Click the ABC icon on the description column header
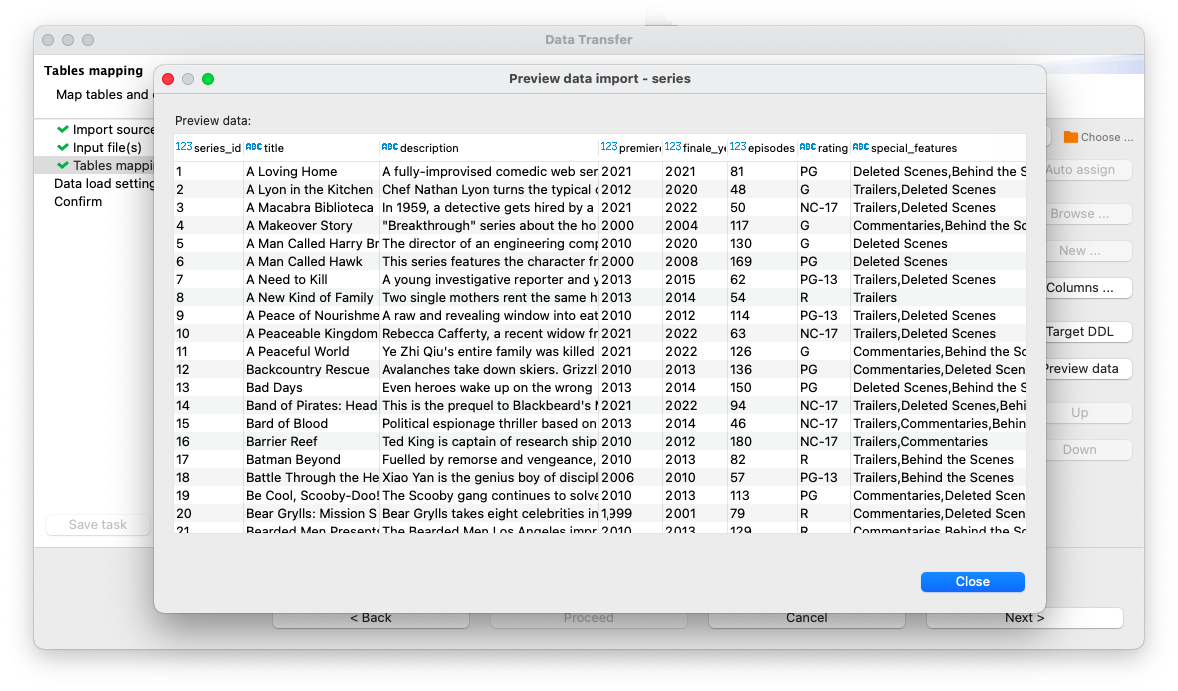This screenshot has width=1178, height=691. tap(389, 147)
